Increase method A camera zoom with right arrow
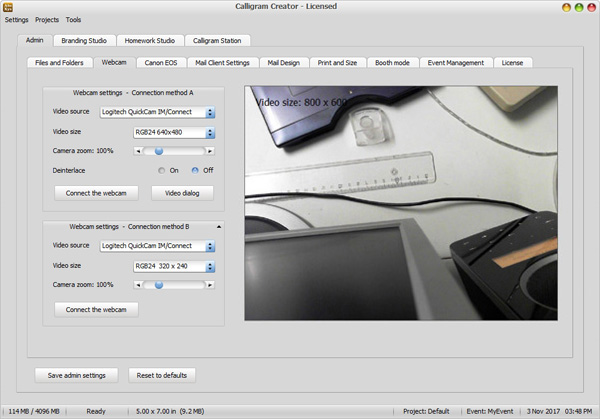 [210, 151]
